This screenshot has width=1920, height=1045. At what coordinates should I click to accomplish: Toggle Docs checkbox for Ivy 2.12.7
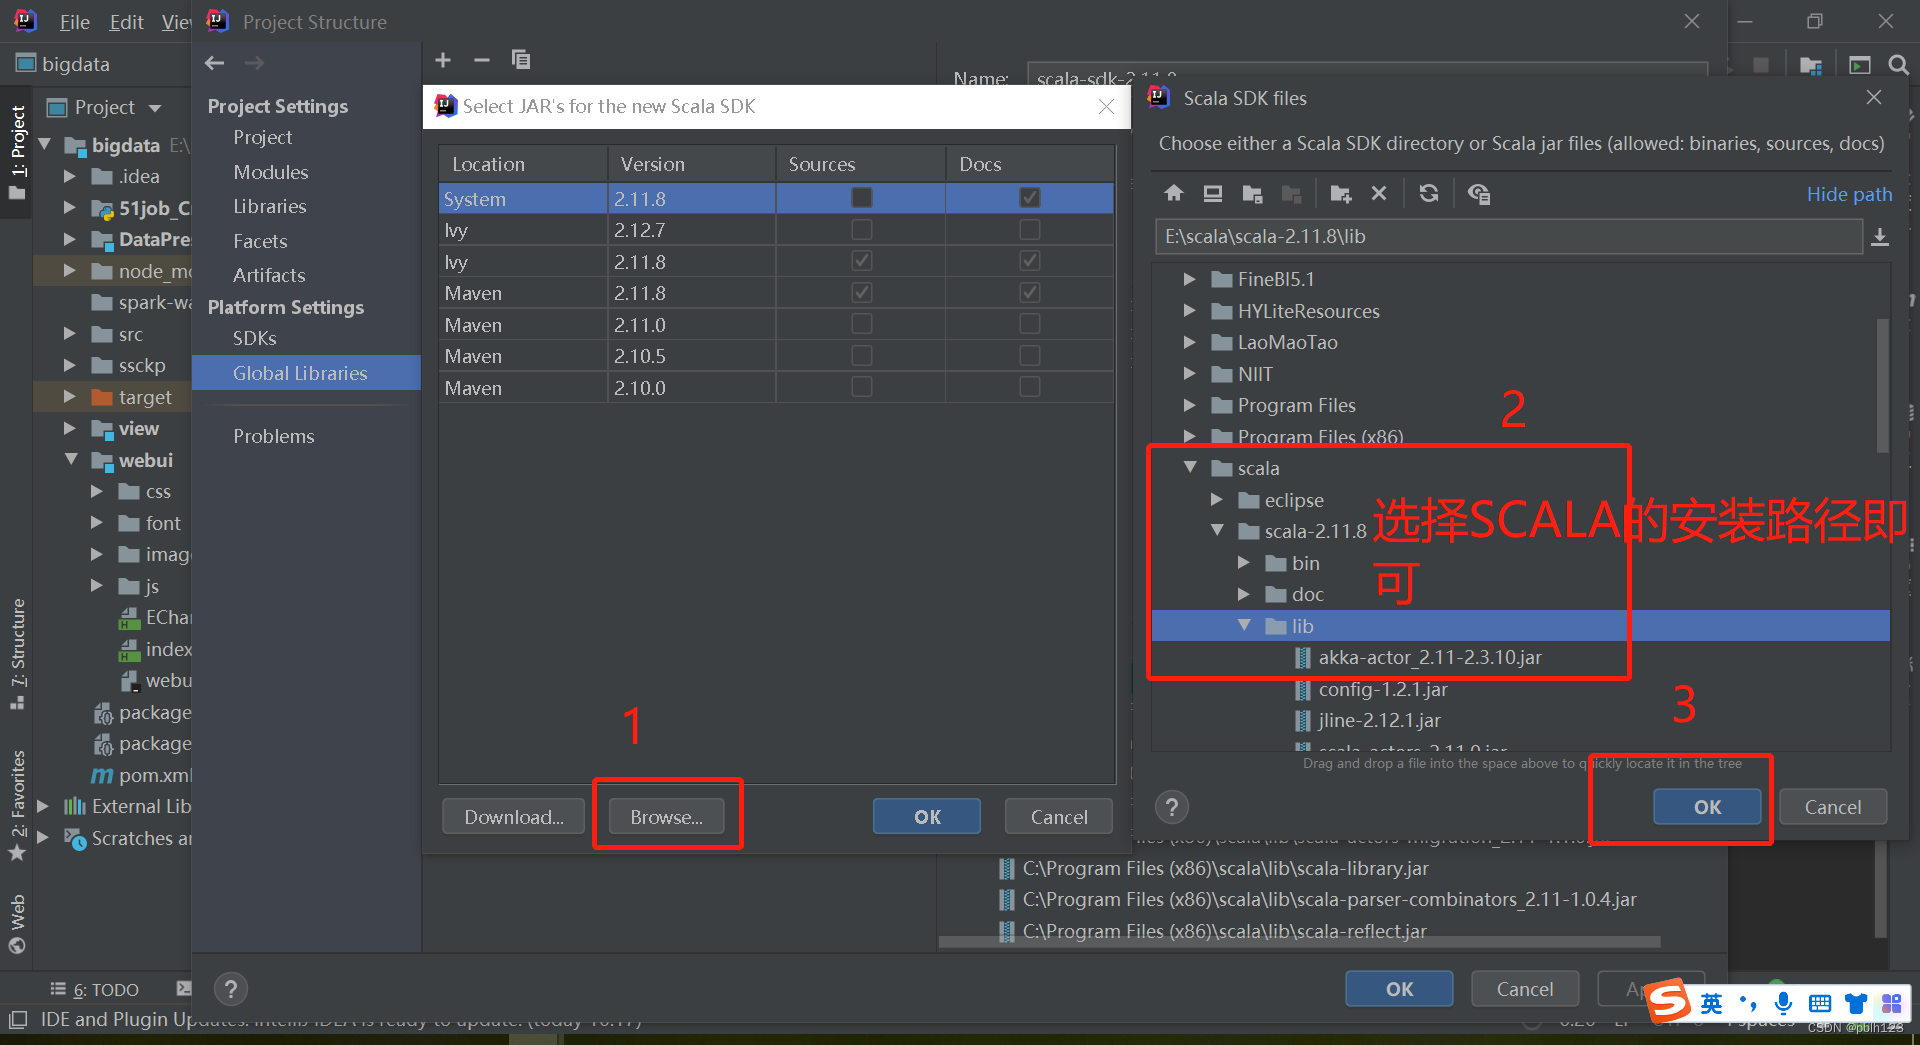[x=1029, y=230]
